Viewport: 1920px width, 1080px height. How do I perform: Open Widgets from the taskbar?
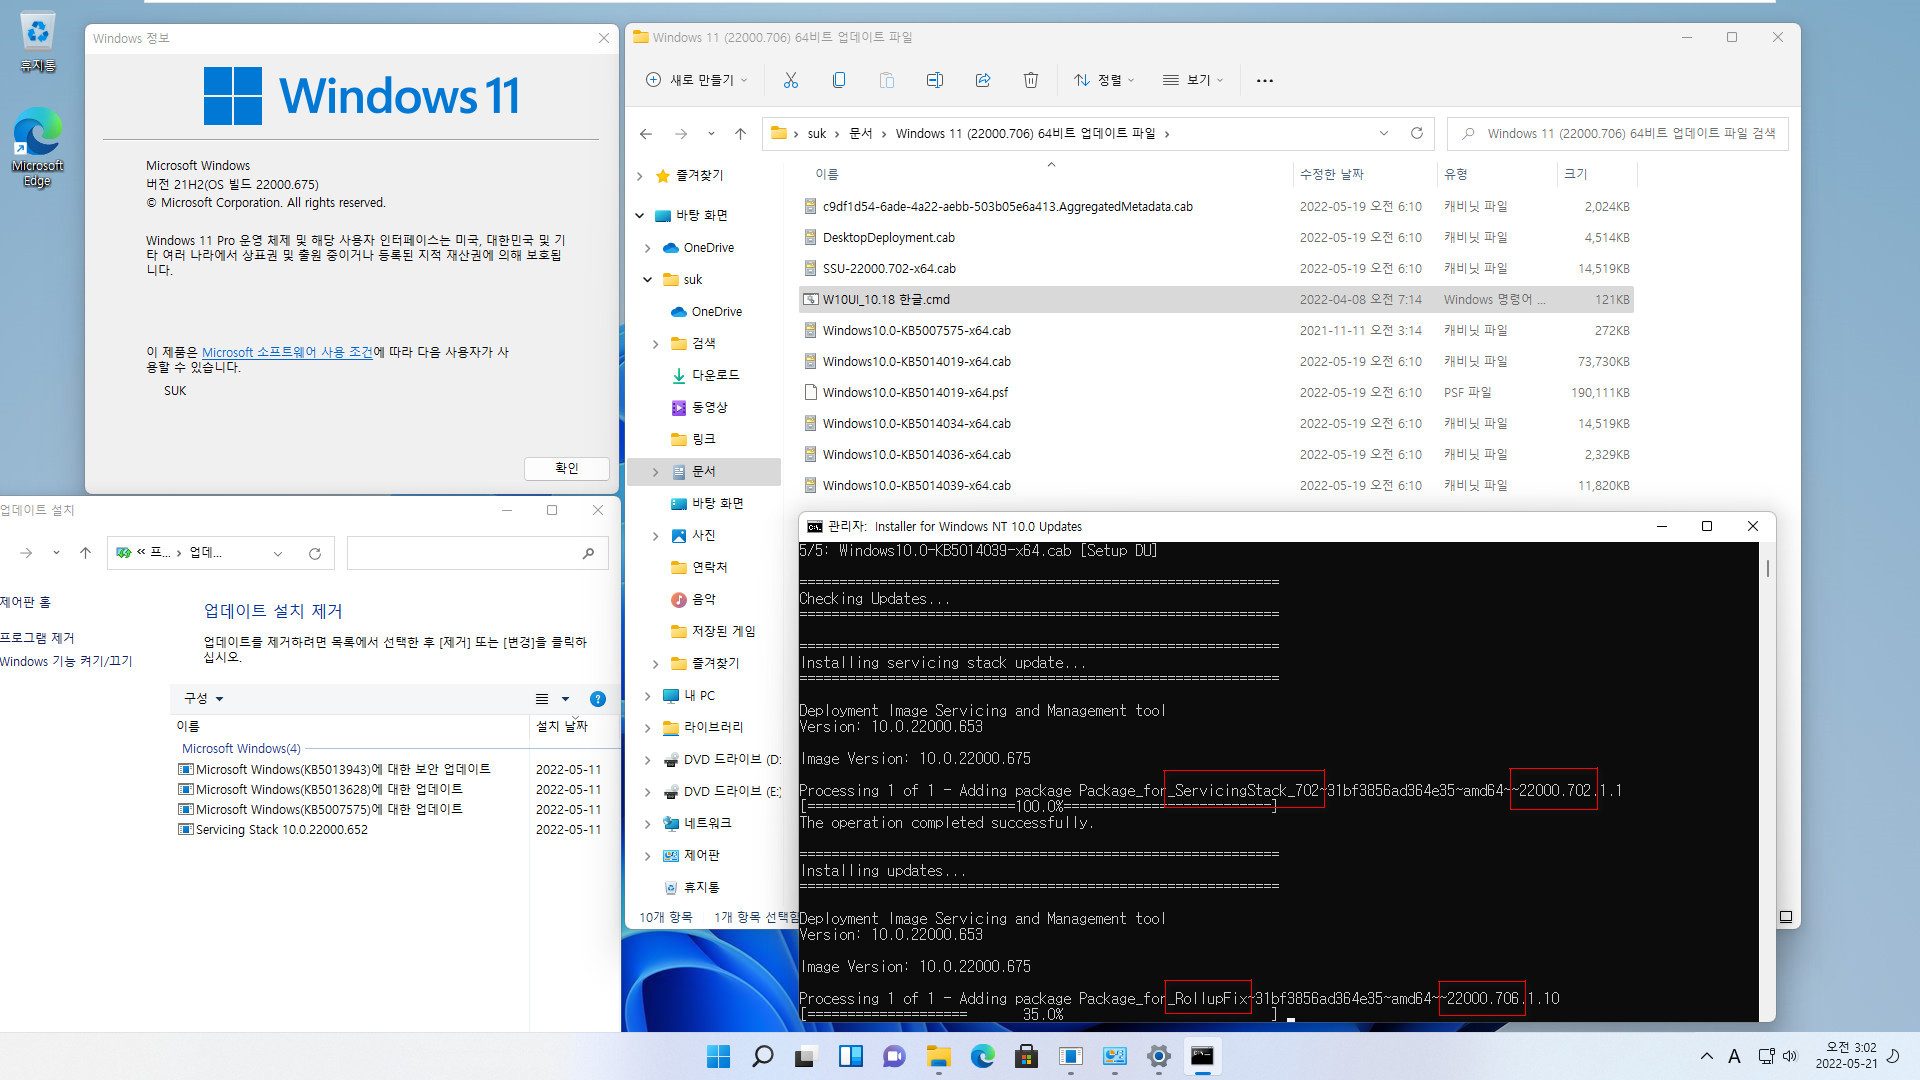[x=850, y=1056]
